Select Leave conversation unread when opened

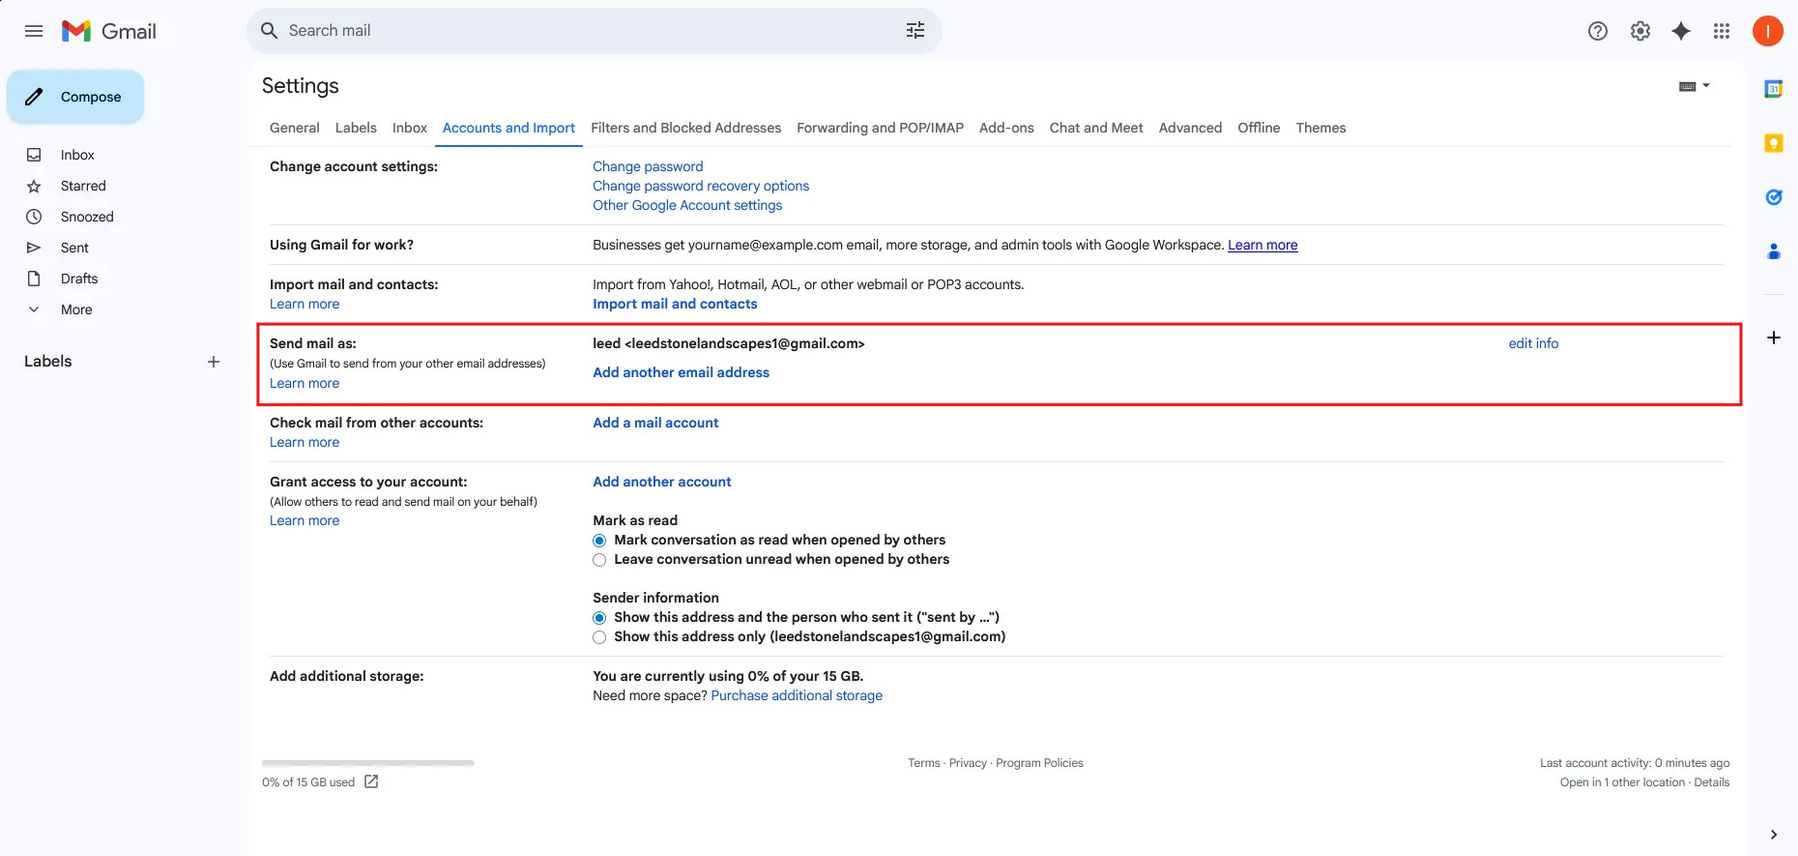pyautogui.click(x=599, y=560)
